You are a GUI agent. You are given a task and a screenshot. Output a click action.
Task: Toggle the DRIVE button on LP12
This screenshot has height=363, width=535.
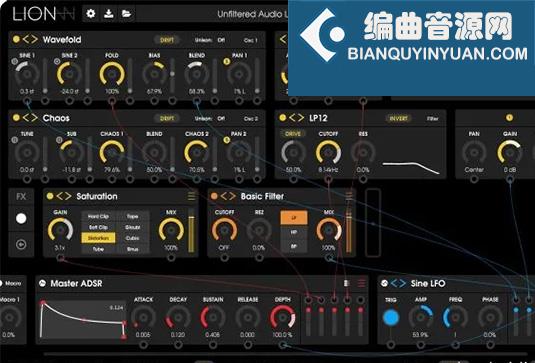coord(293,134)
